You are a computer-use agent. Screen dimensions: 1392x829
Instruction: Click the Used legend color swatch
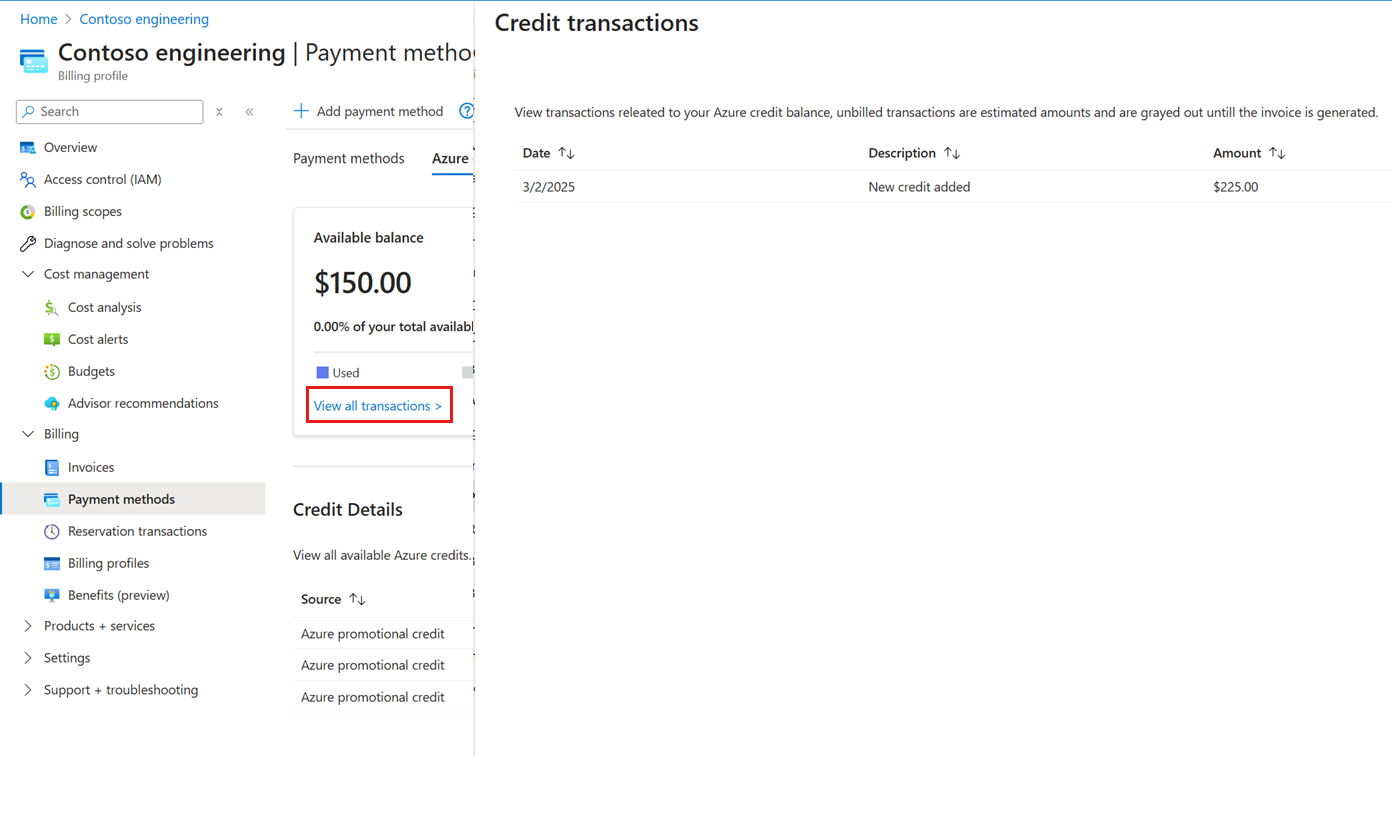321,371
